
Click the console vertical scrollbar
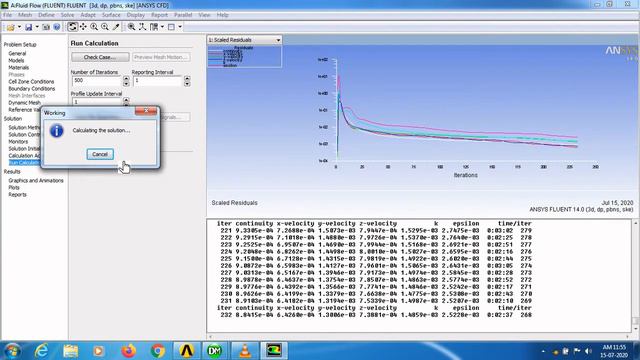(x=636, y=276)
